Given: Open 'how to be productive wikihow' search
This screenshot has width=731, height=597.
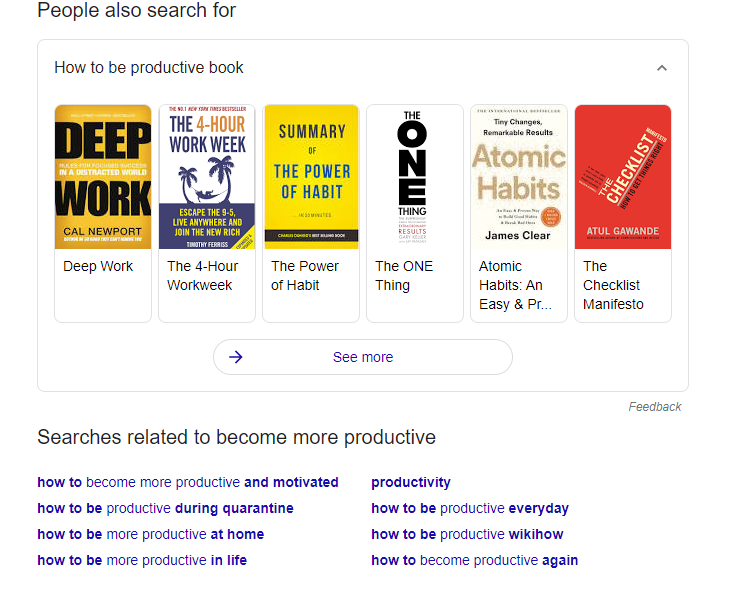Looking at the screenshot, I should (x=467, y=534).
